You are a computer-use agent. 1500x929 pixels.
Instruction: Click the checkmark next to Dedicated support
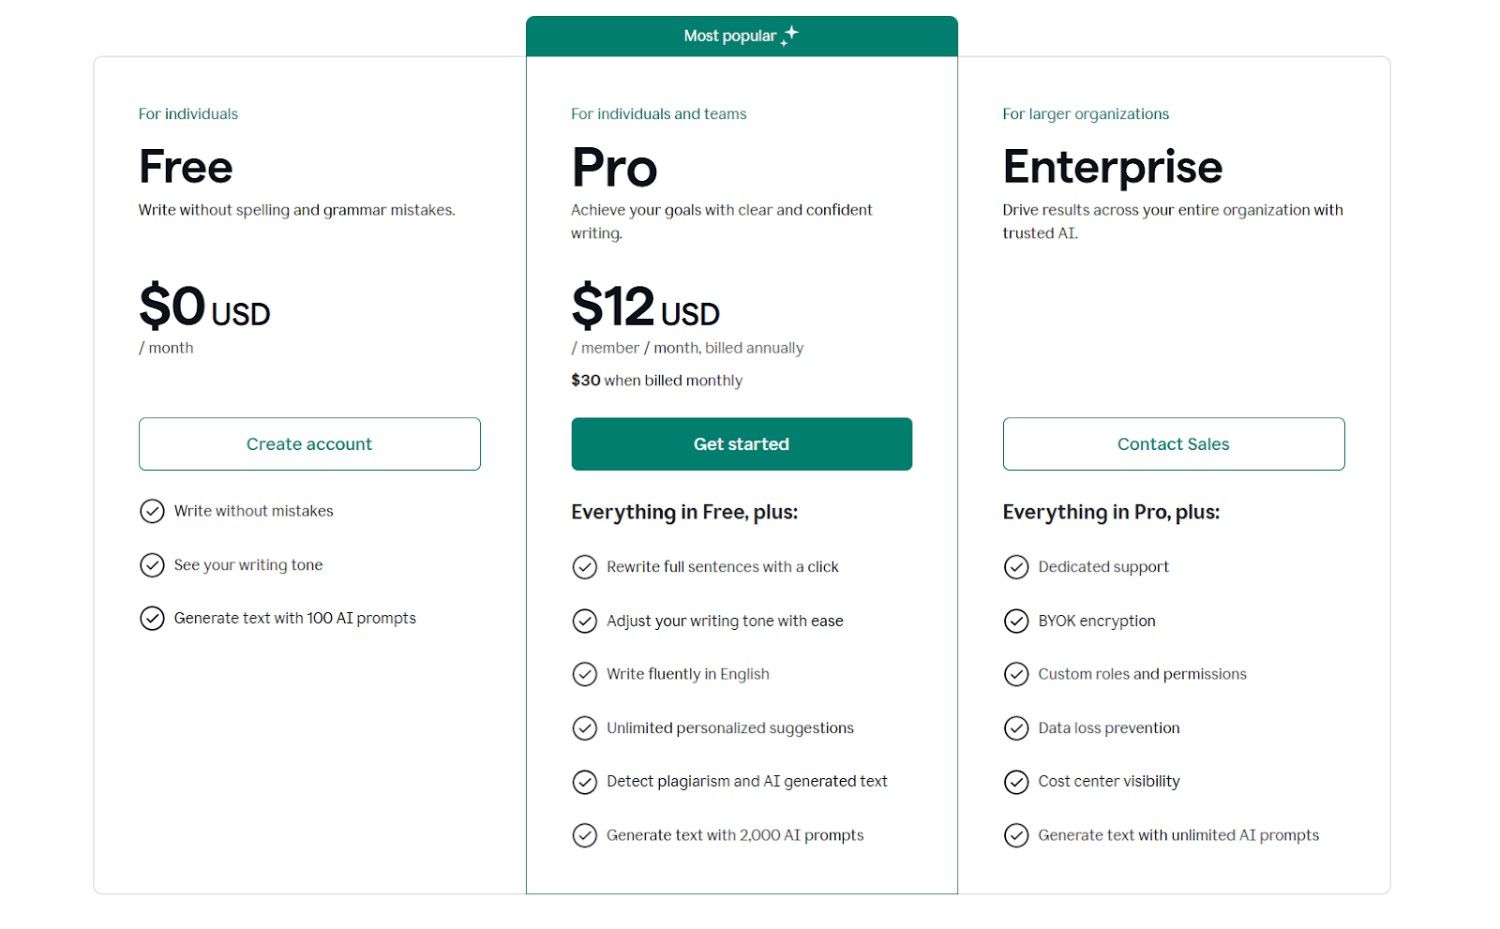pos(1017,567)
